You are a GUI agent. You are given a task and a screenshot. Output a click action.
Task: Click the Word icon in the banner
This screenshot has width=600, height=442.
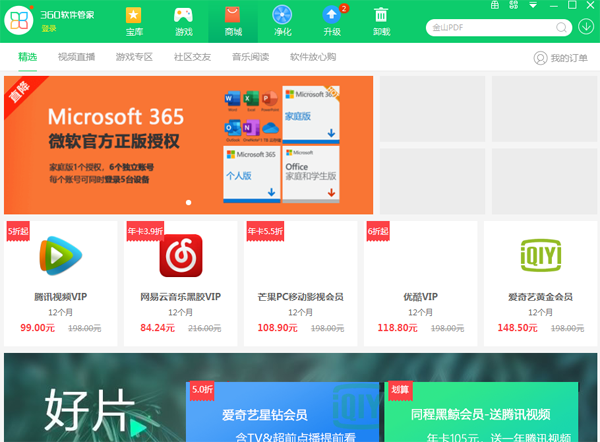(233, 99)
